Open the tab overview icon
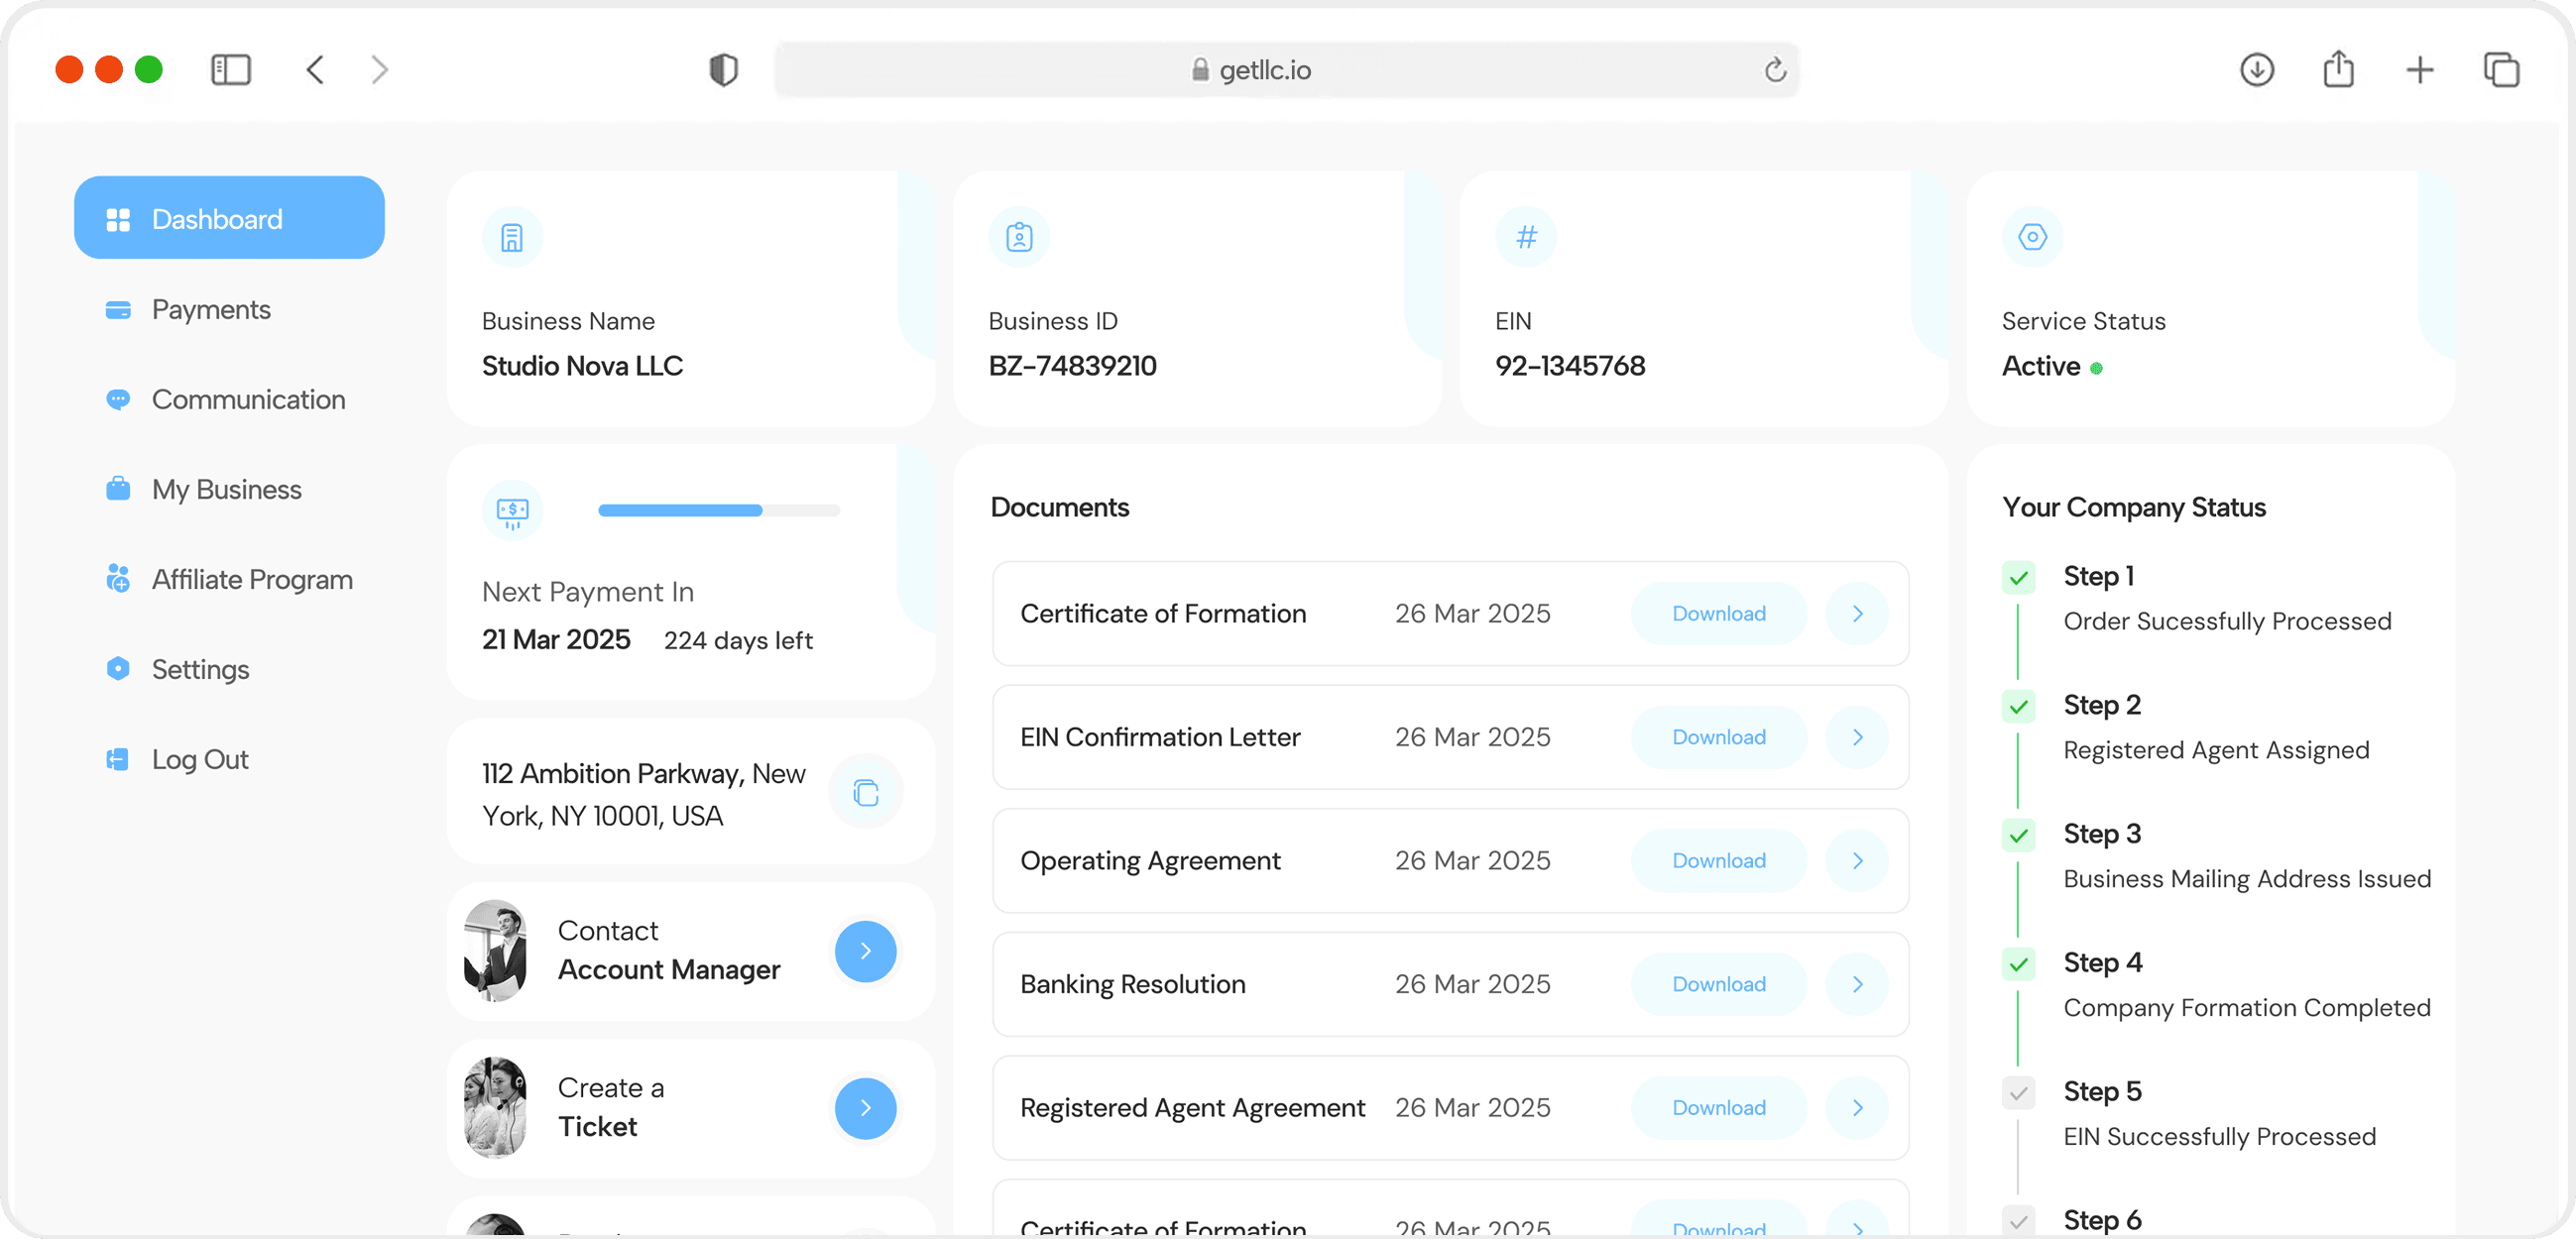 point(2501,70)
